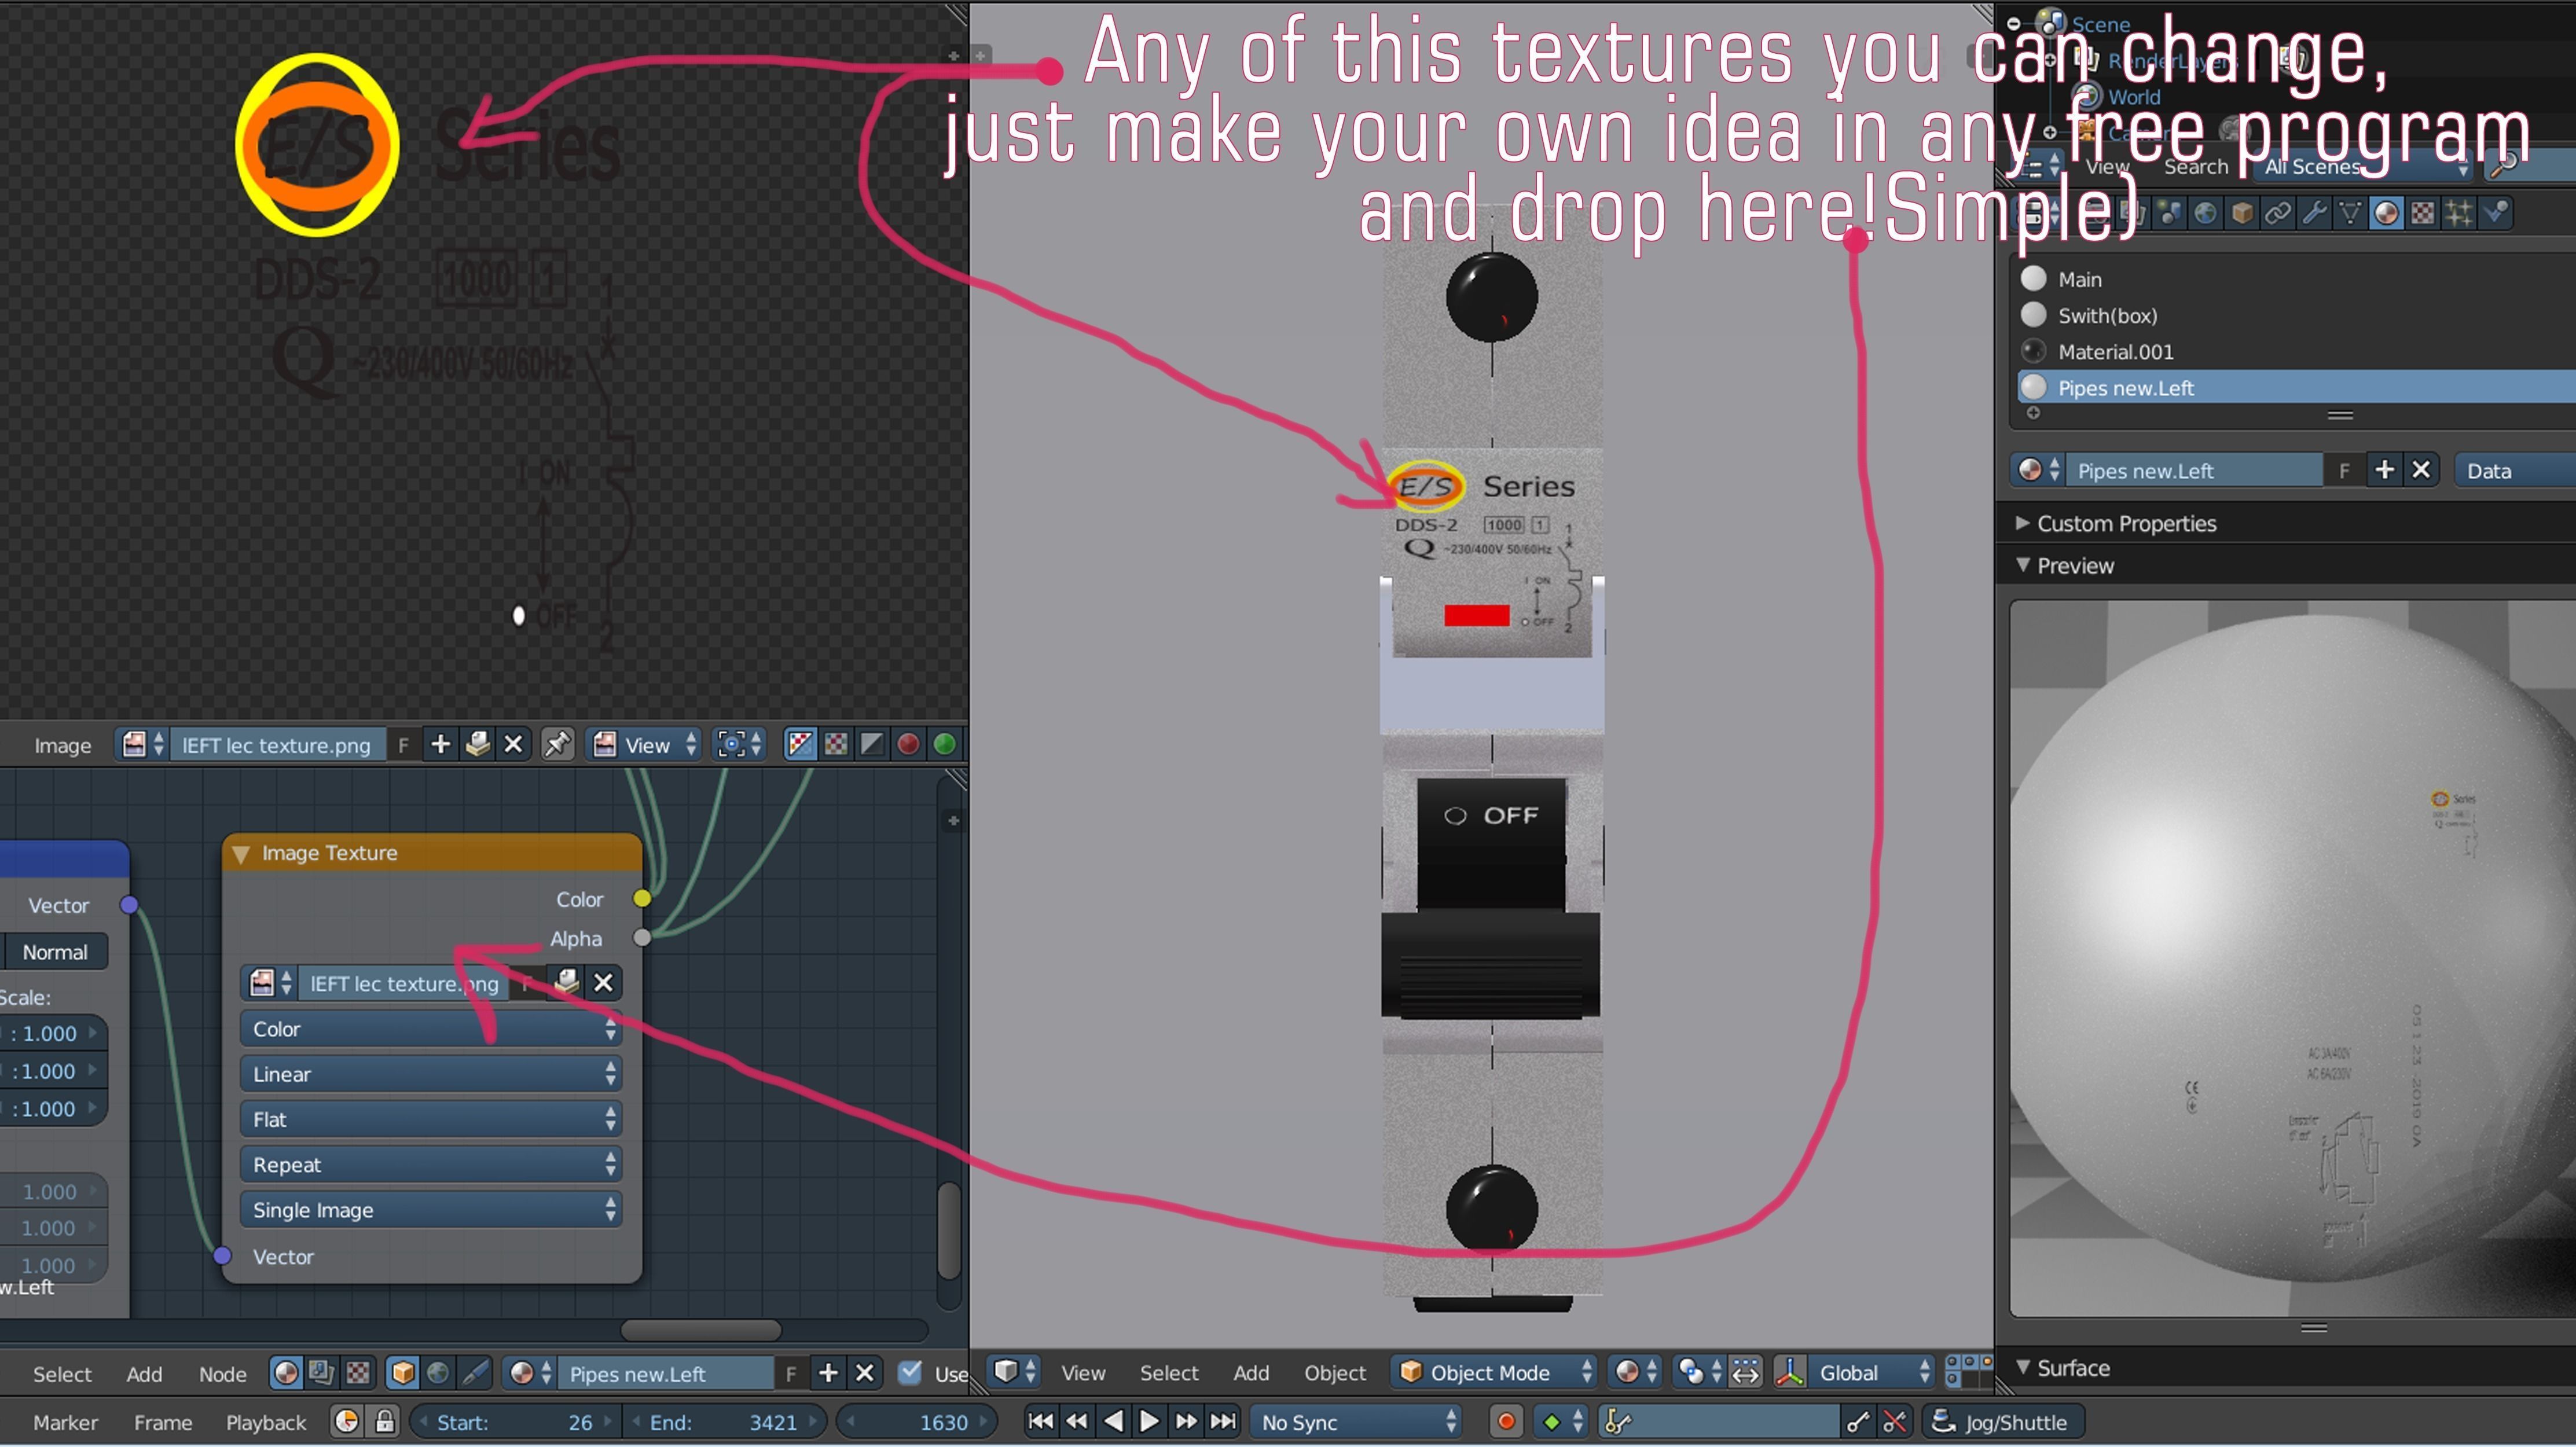2576x1447 pixels.
Task: Enable the red channel display button
Action: coord(908,744)
